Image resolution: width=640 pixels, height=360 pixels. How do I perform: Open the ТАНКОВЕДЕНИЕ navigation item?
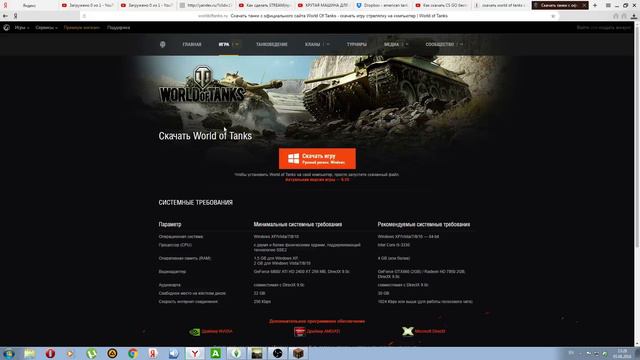point(272,44)
